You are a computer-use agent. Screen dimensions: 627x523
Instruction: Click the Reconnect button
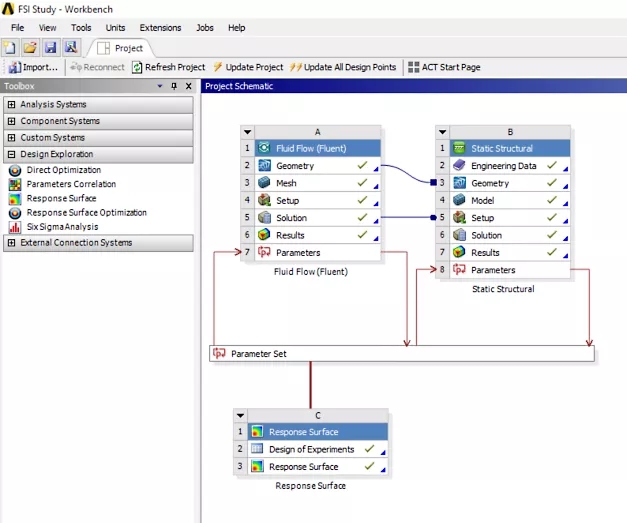coord(97,67)
